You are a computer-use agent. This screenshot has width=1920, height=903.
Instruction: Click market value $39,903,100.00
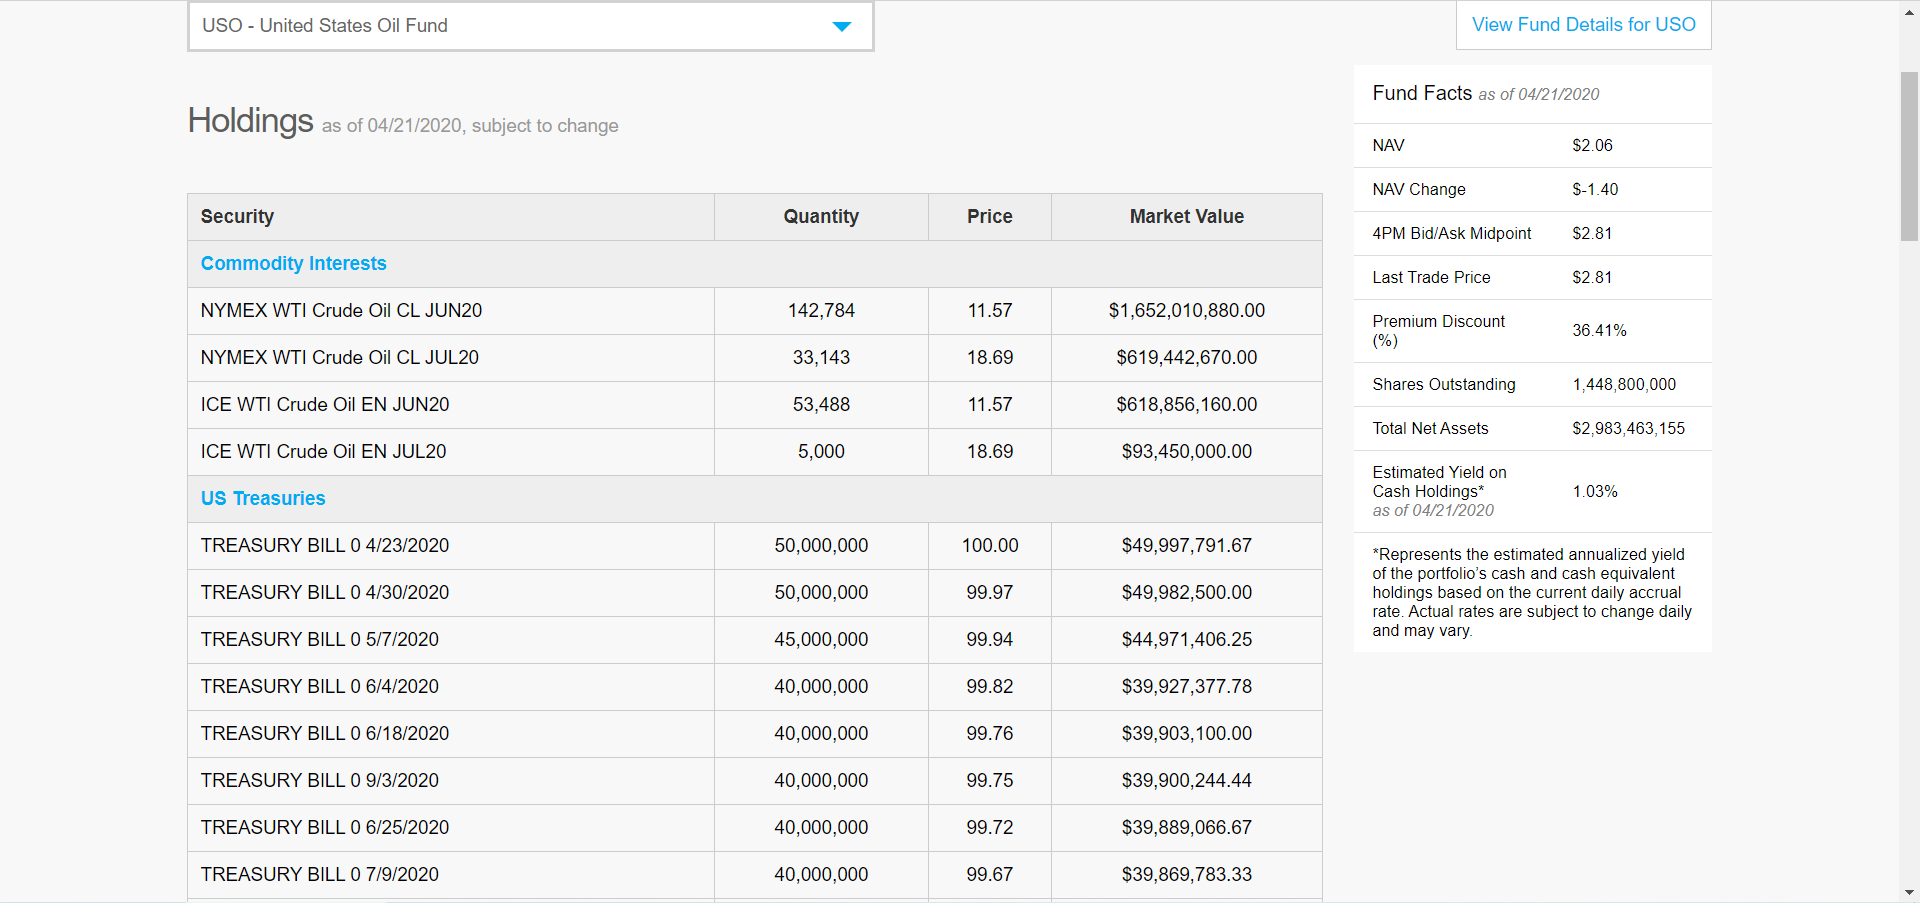(x=1187, y=734)
